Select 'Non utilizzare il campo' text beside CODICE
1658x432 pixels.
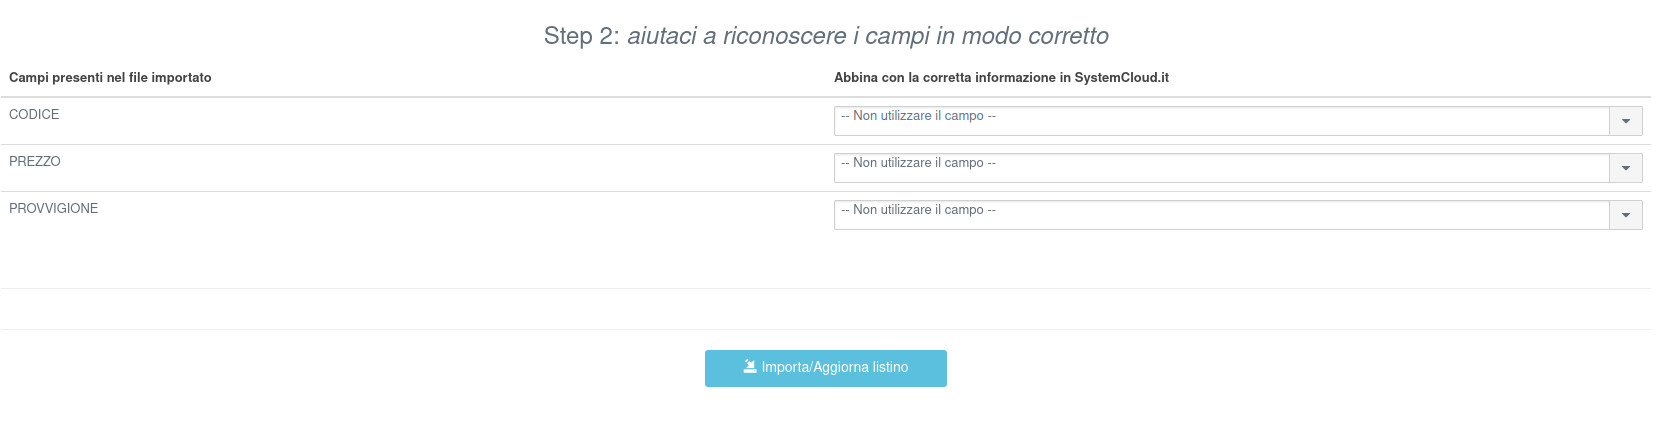point(918,116)
